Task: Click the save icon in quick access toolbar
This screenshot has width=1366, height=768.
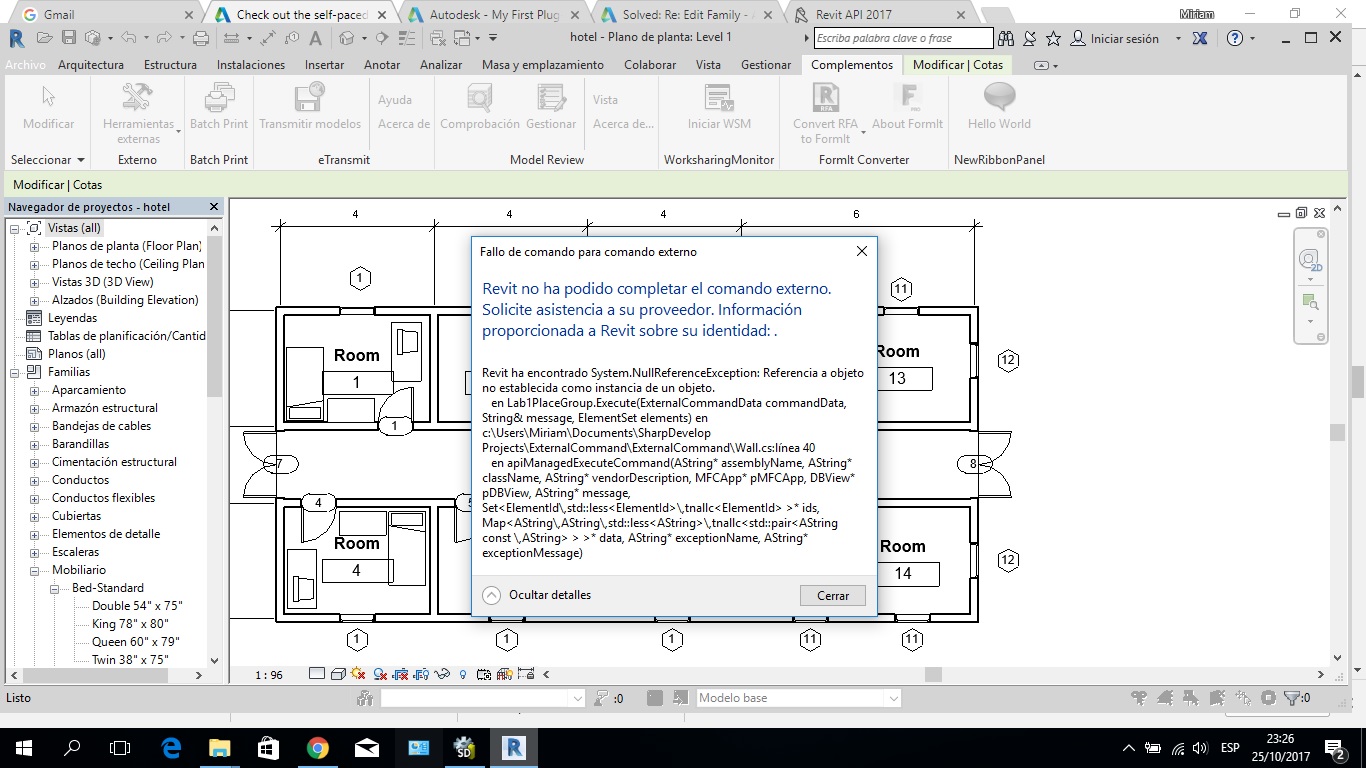Action: tap(69, 38)
